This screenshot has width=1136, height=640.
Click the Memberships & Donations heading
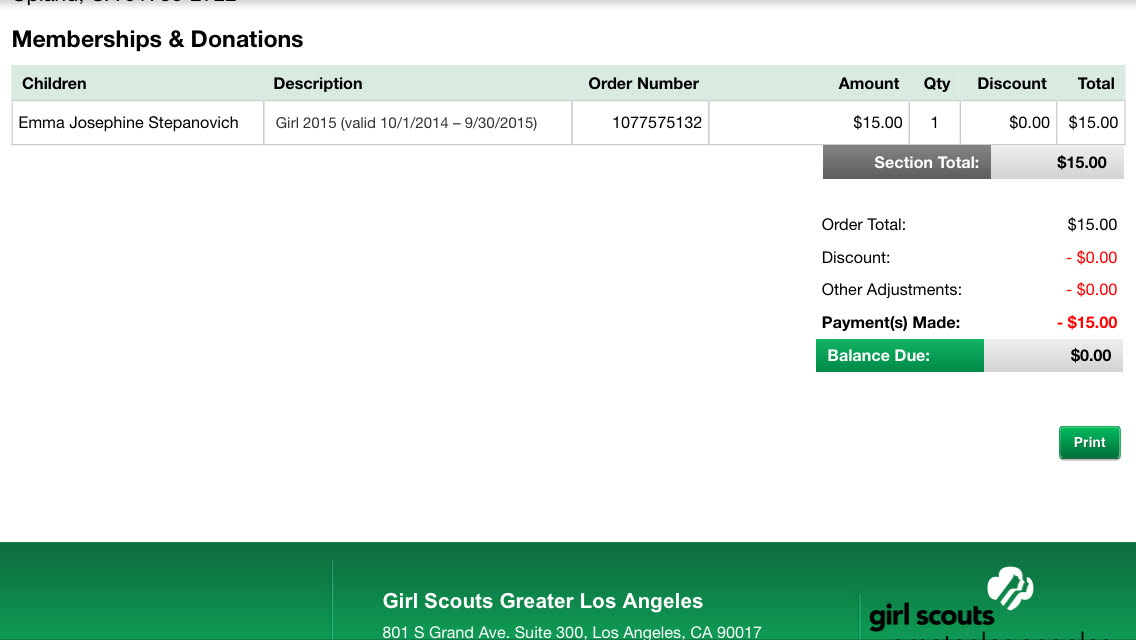tap(157, 39)
